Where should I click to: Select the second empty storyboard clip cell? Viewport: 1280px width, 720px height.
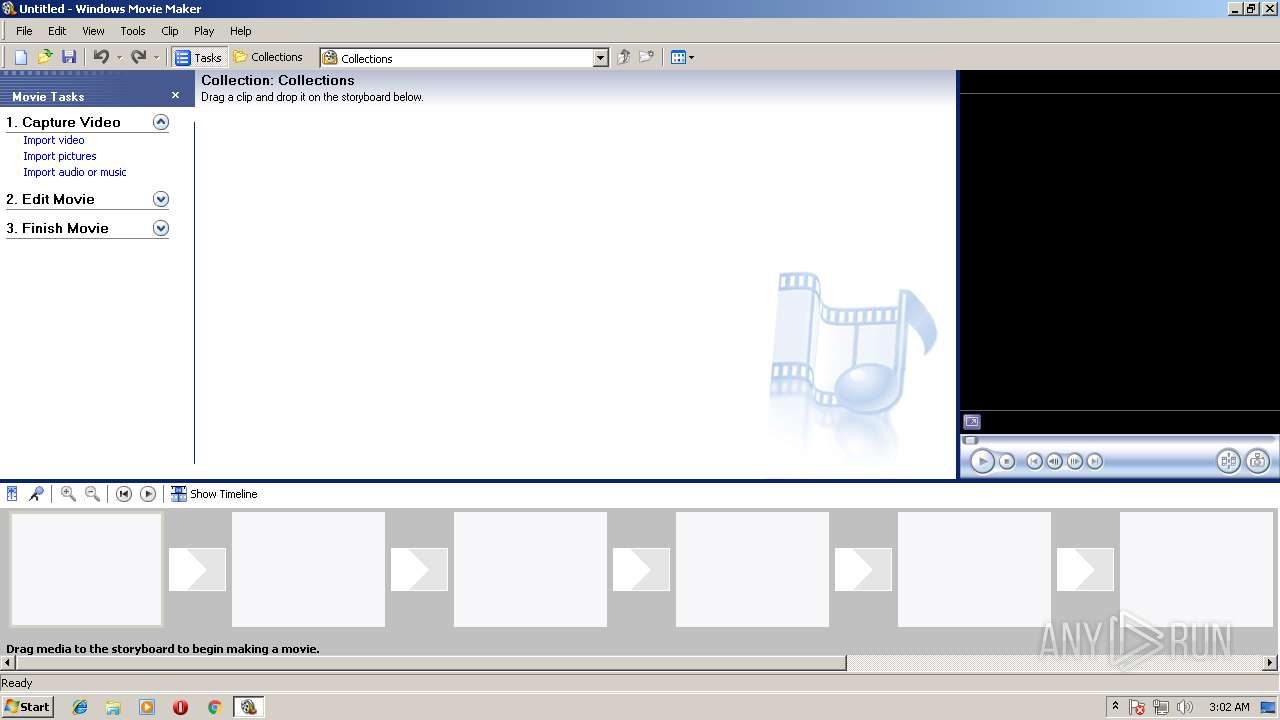click(x=308, y=569)
